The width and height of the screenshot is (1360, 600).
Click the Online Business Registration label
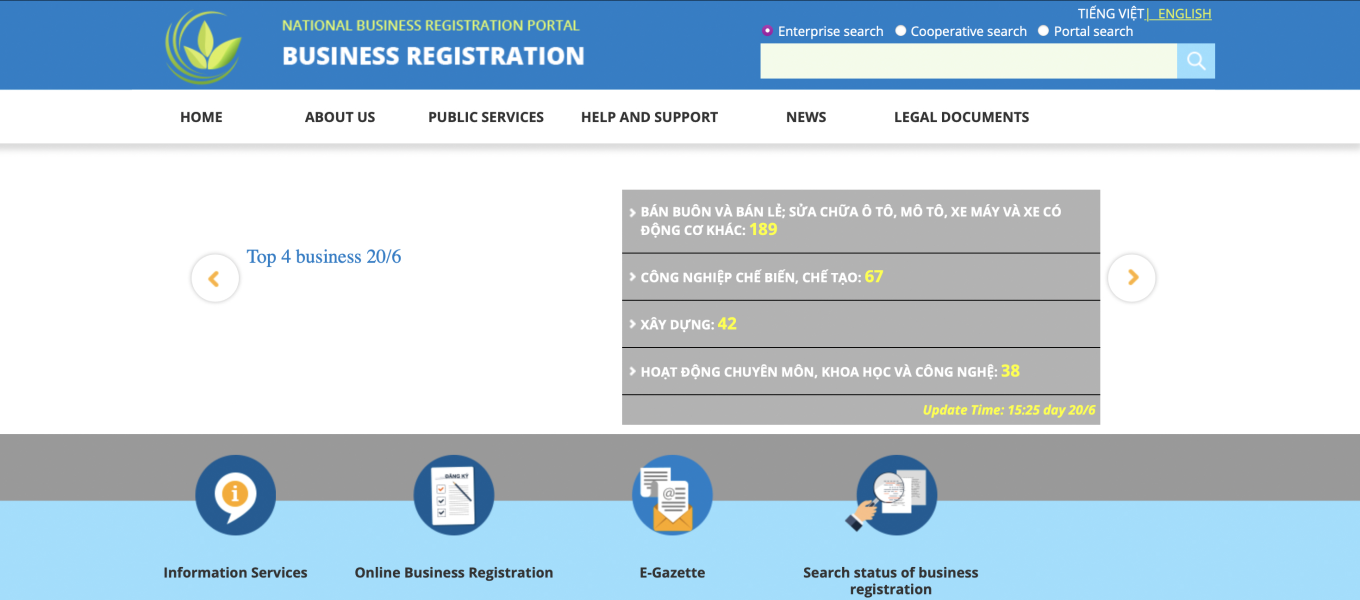(x=454, y=573)
